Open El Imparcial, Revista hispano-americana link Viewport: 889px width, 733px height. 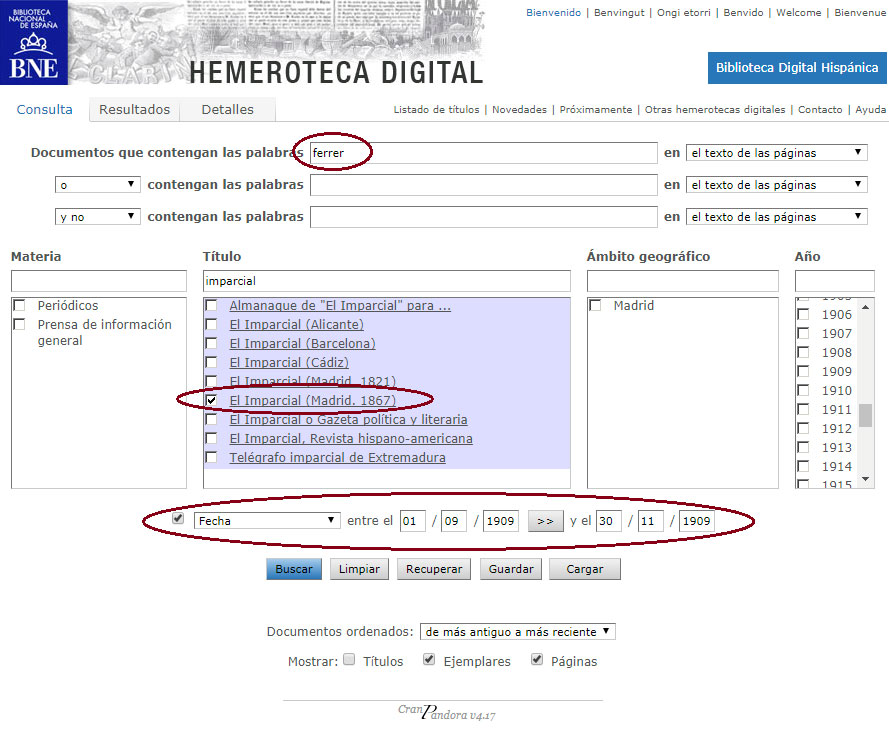click(x=351, y=438)
